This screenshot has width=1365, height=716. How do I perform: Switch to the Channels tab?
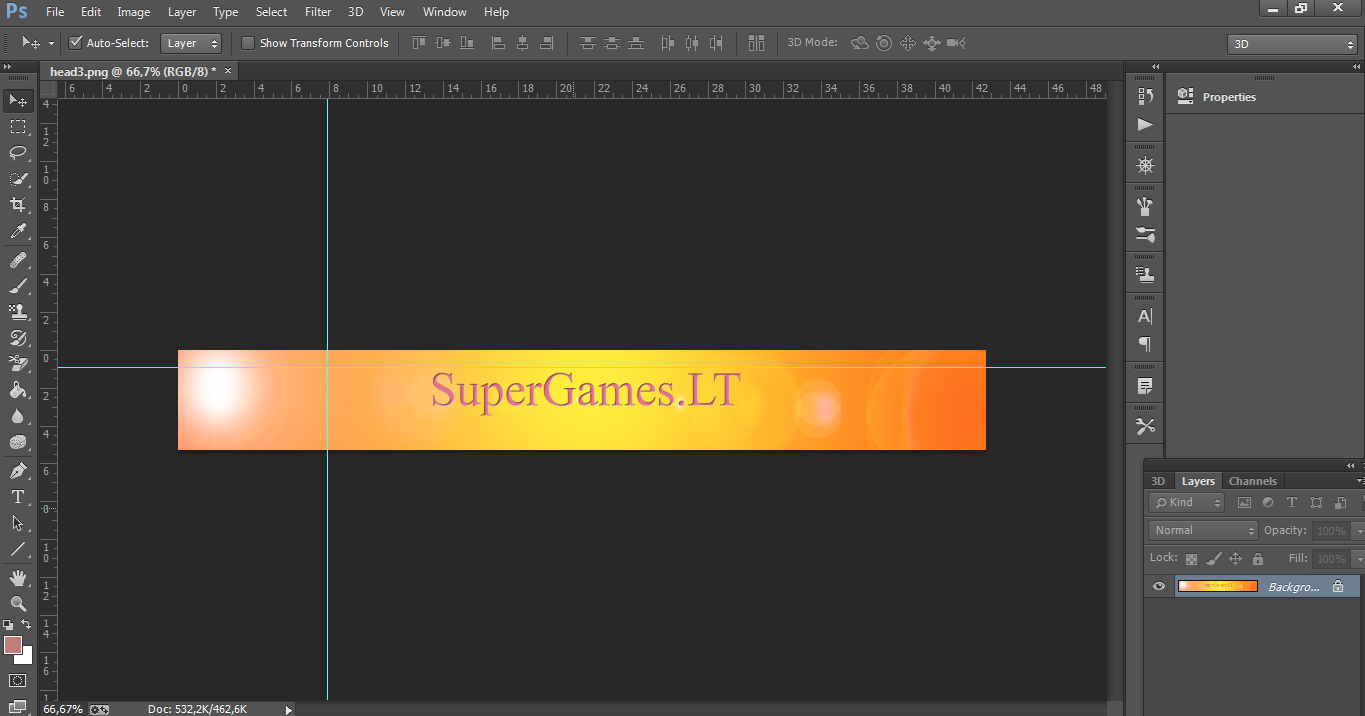(1253, 481)
